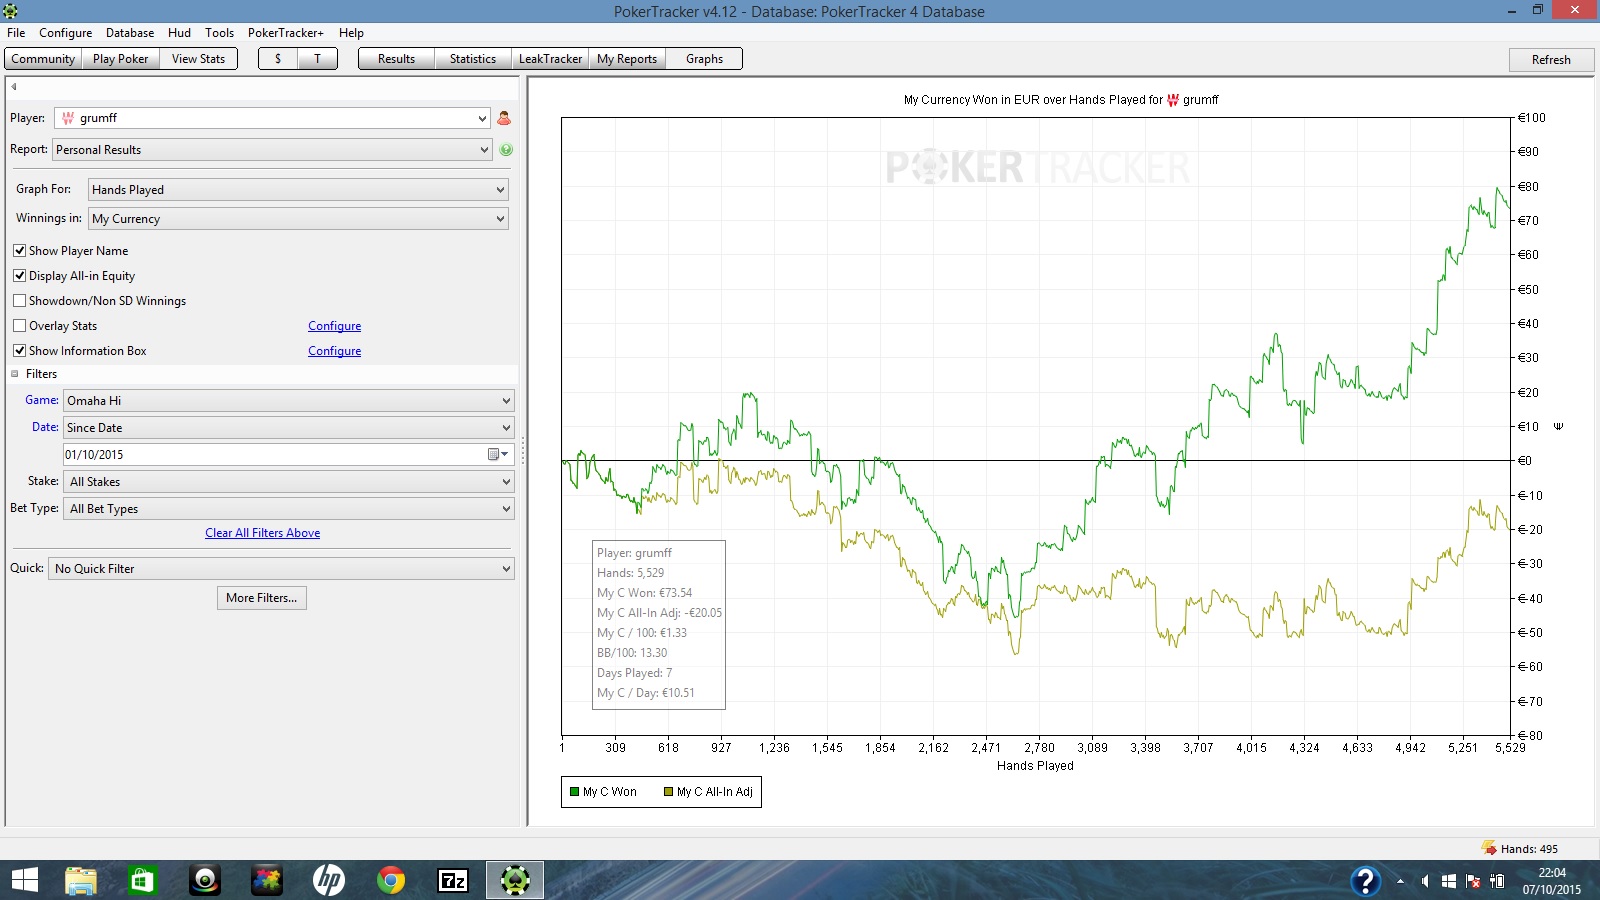Click the Play Poker tab
This screenshot has width=1600, height=900.
[120, 59]
